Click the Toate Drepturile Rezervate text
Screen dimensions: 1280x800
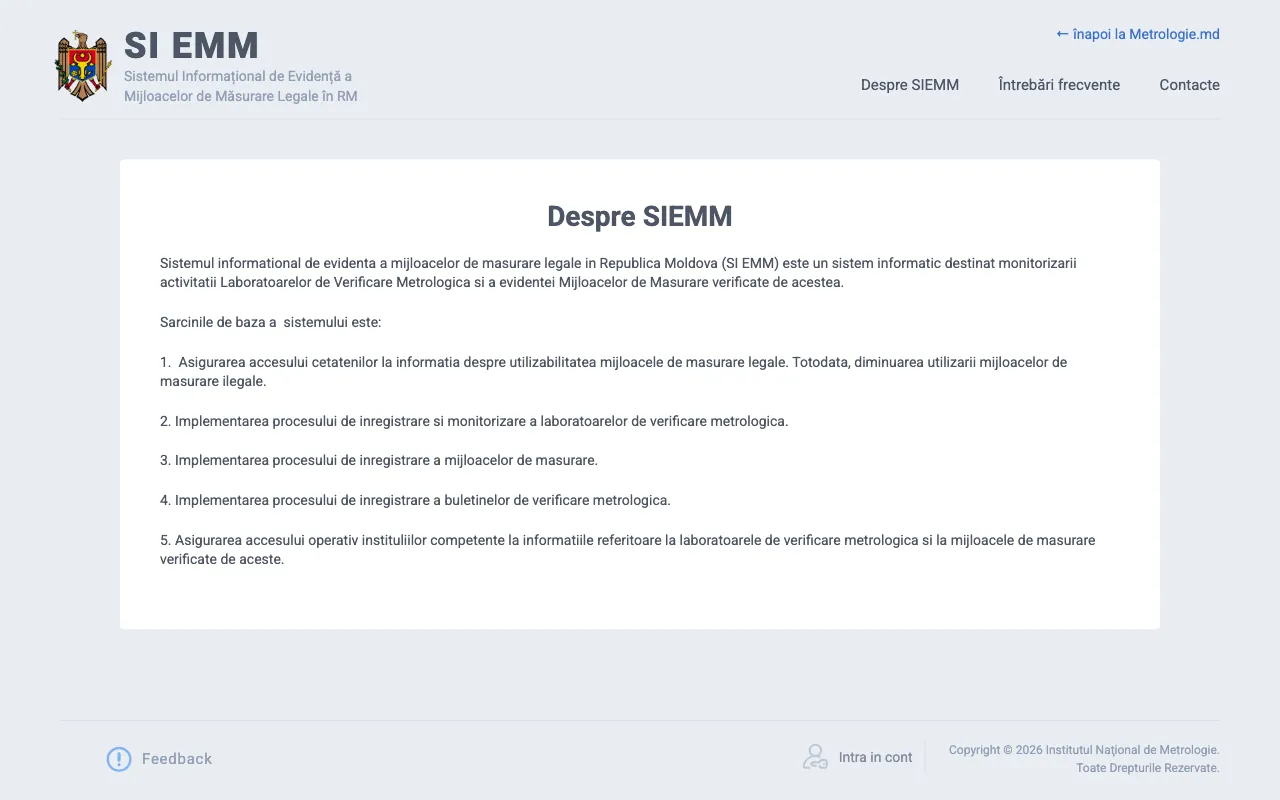point(1148,768)
